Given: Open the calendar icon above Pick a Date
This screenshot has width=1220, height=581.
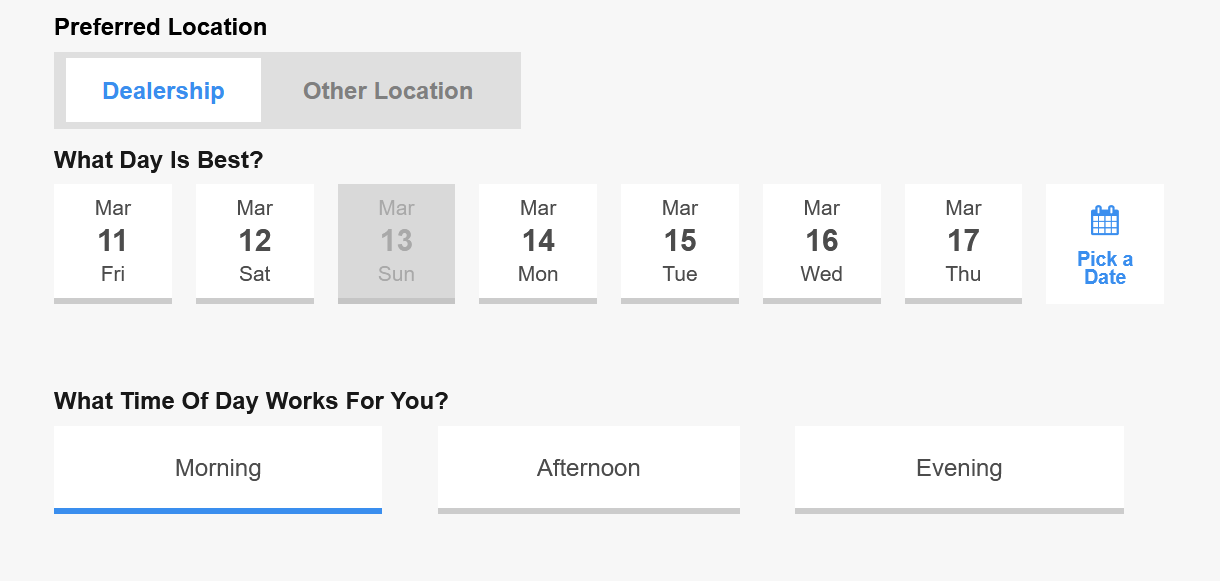Looking at the screenshot, I should (1105, 220).
